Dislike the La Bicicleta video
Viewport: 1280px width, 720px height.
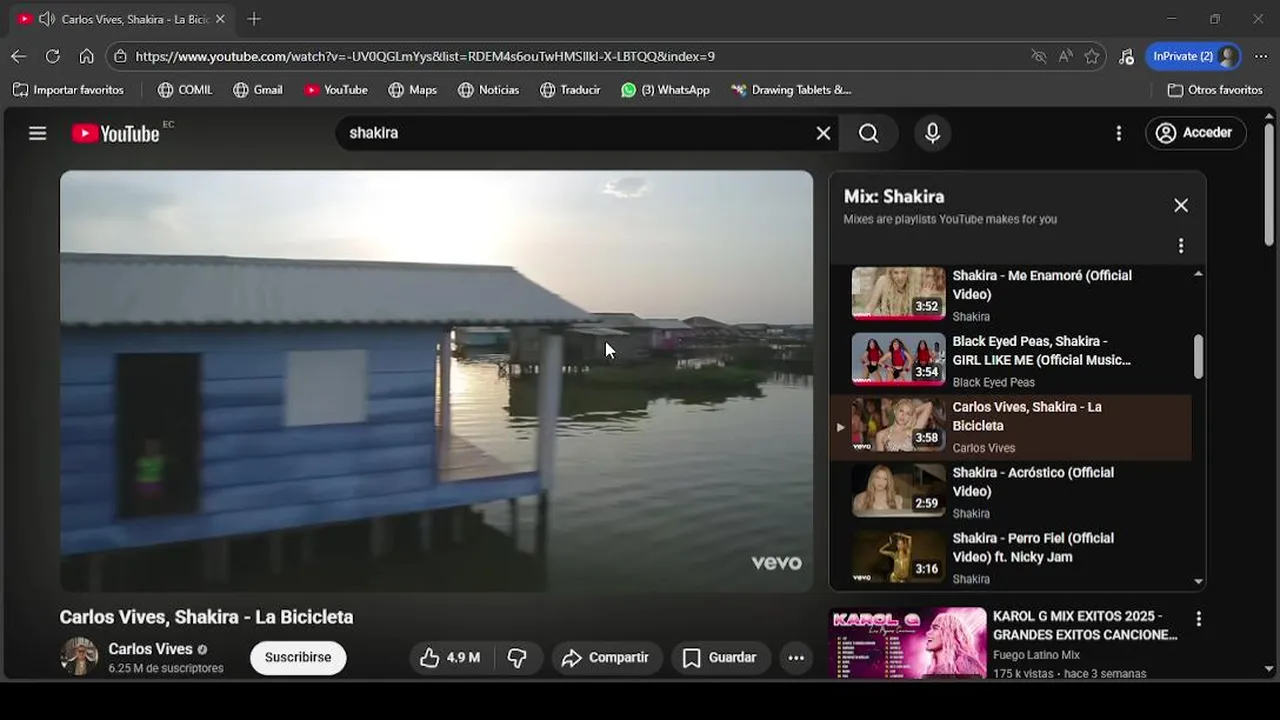[x=517, y=658]
